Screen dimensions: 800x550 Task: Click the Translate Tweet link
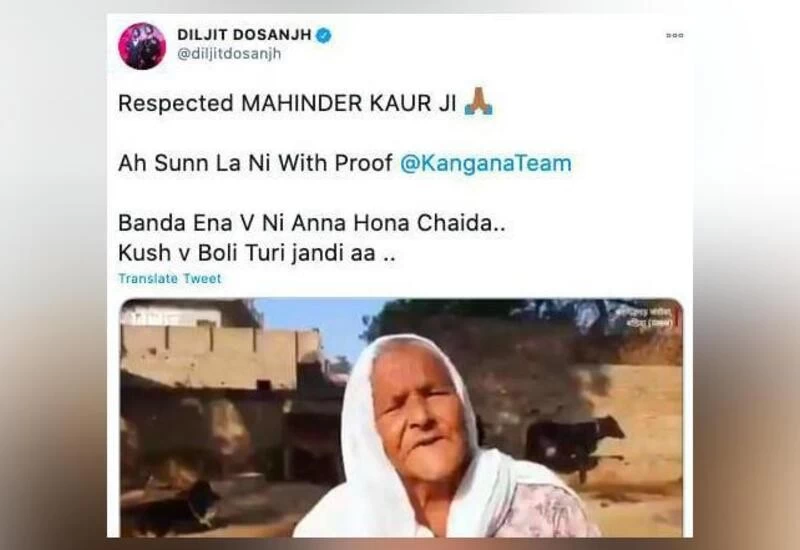point(170,279)
